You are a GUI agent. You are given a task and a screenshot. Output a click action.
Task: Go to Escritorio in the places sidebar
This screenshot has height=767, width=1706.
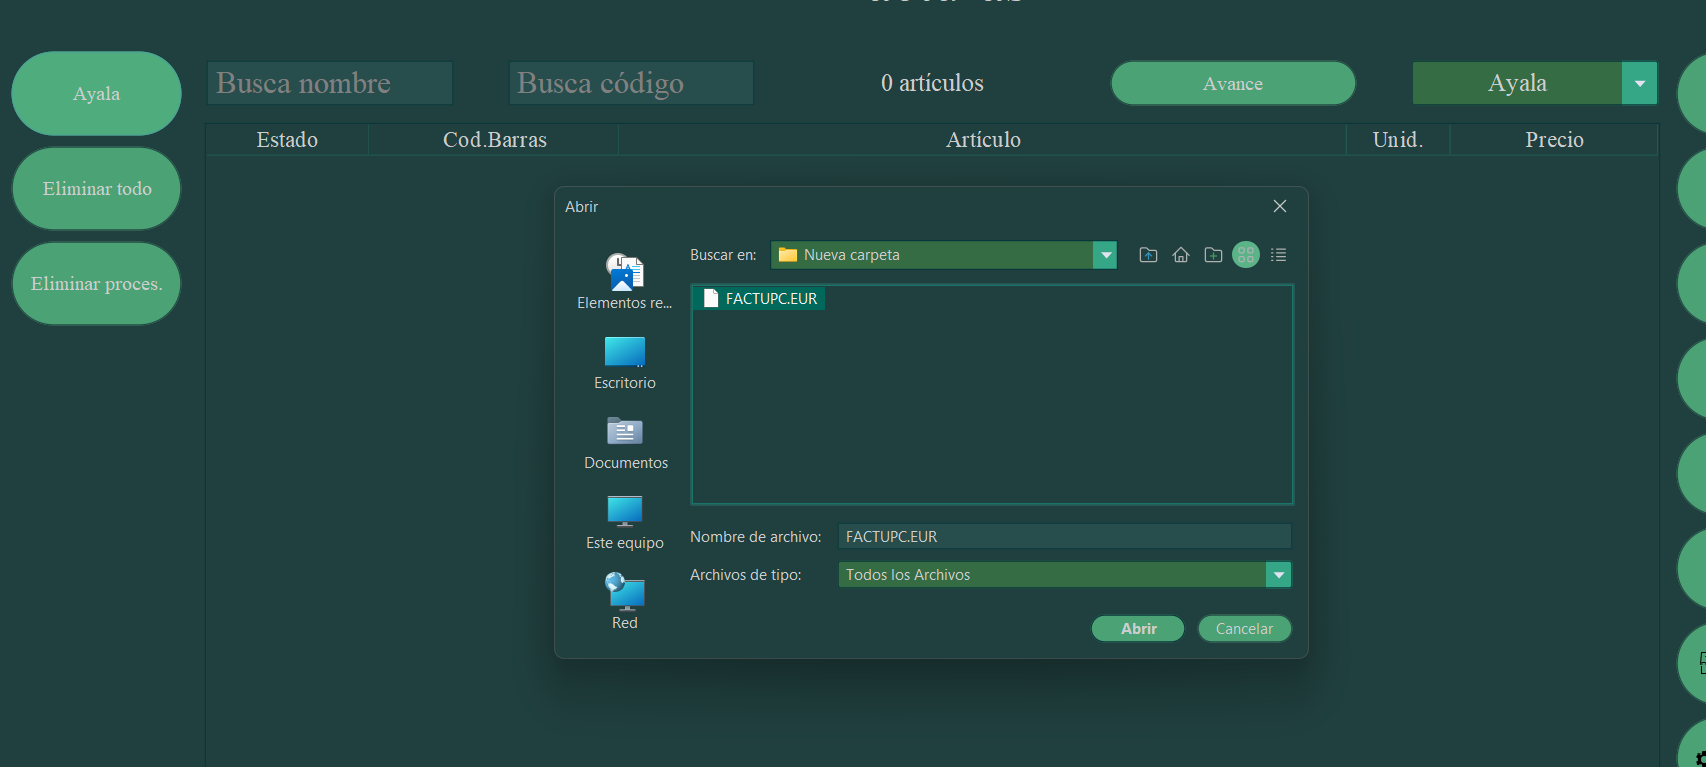[625, 363]
